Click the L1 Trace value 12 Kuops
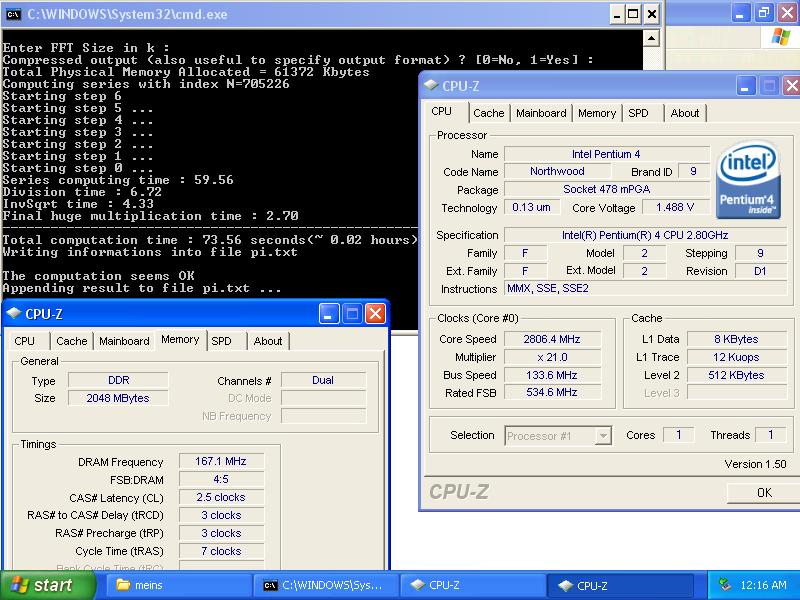 (x=736, y=357)
